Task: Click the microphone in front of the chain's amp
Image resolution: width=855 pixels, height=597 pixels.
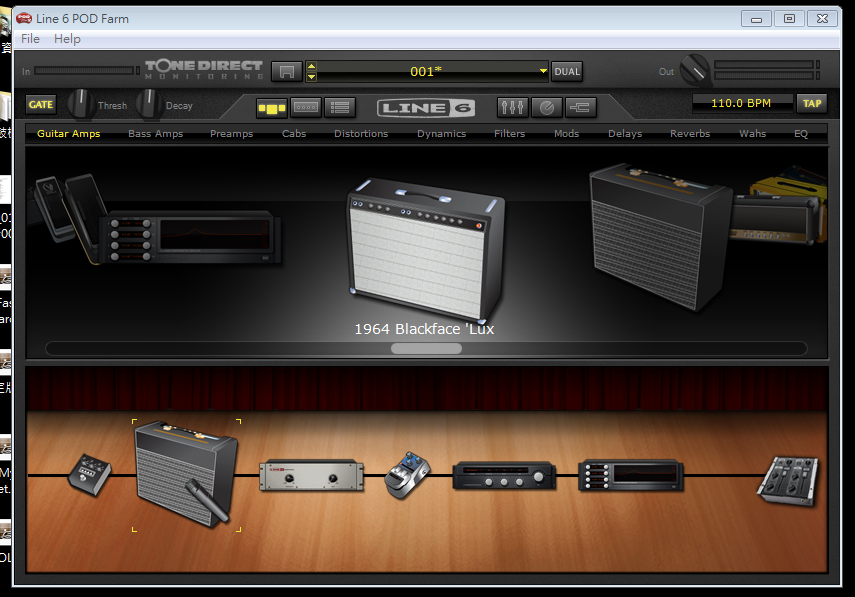Action: pos(206,500)
